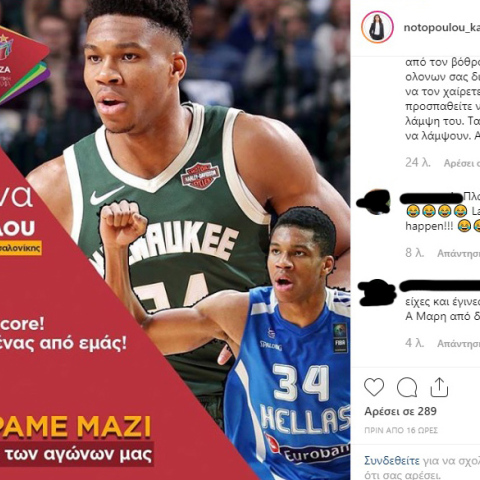
Task: Open the notopoulou_ka username link
Action: [442, 28]
